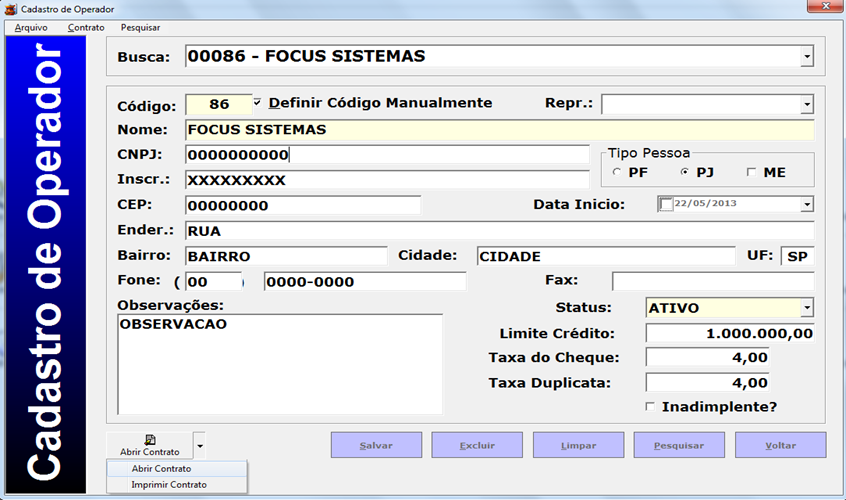
Task: Click the Nome field with FOCUS SISTEMAS
Action: point(500,130)
